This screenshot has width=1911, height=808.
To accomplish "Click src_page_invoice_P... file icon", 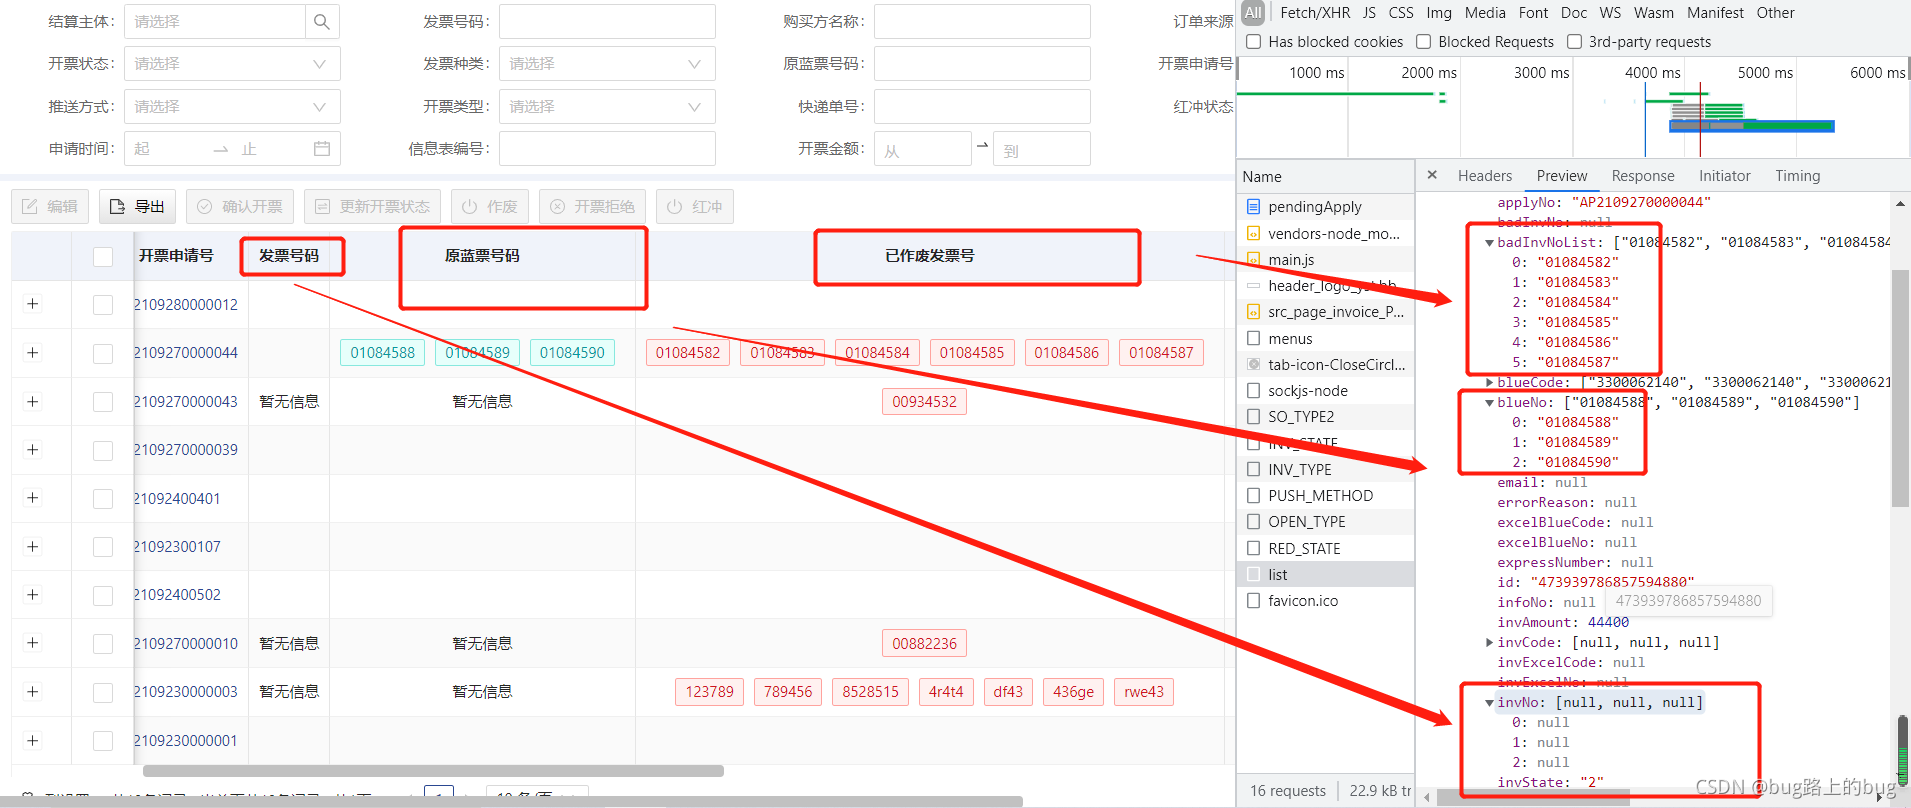I will [x=1253, y=312].
